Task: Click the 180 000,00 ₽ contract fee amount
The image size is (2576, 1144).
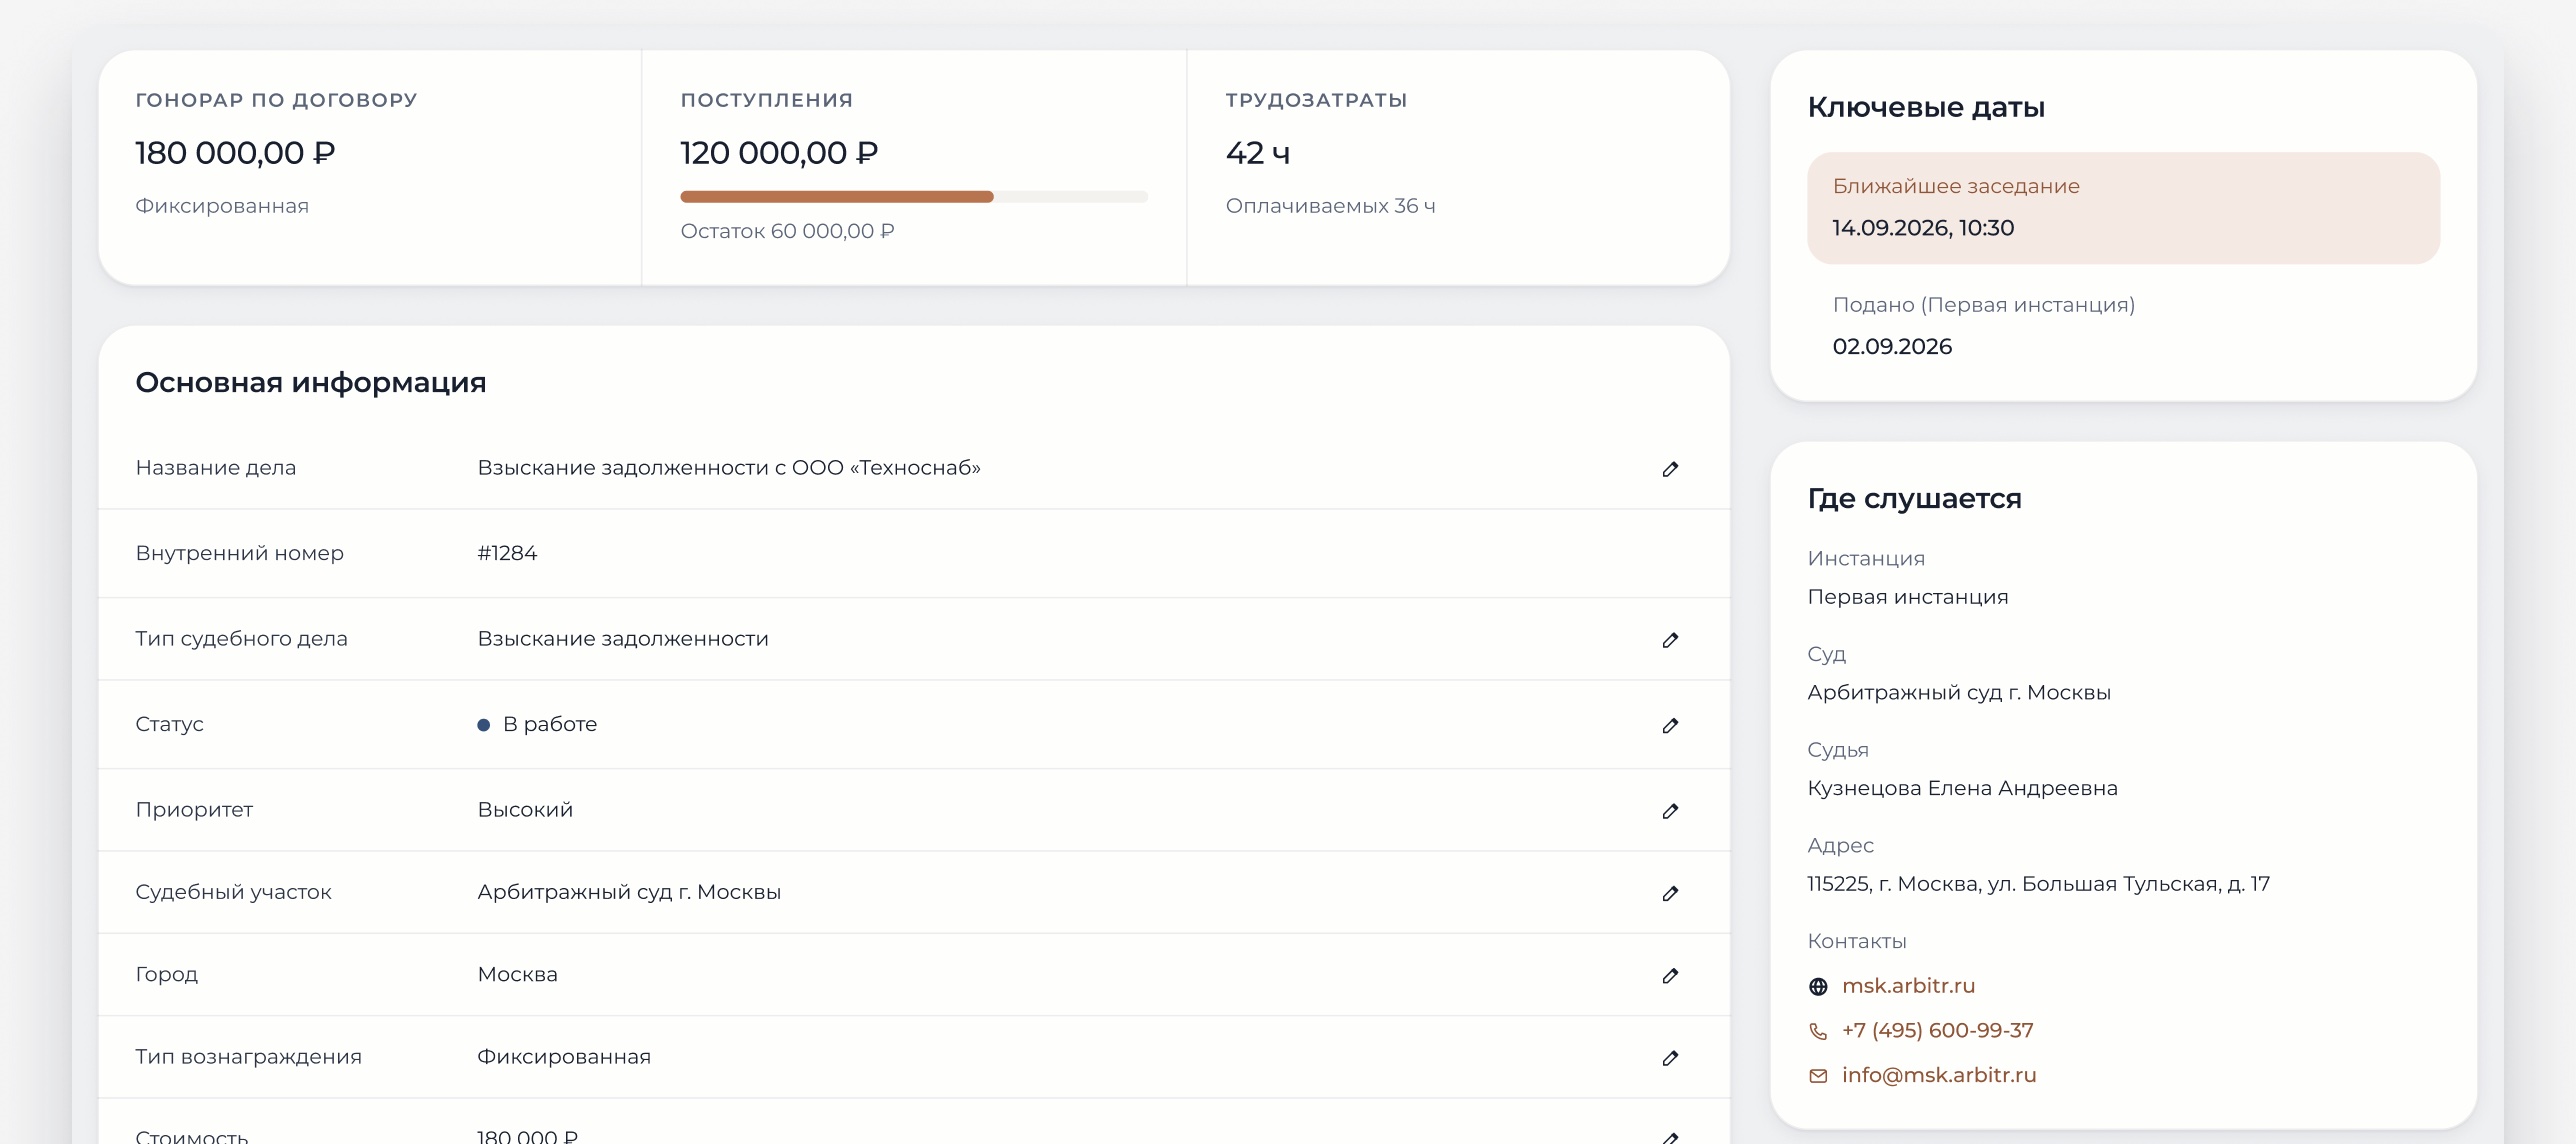Action: tap(235, 153)
